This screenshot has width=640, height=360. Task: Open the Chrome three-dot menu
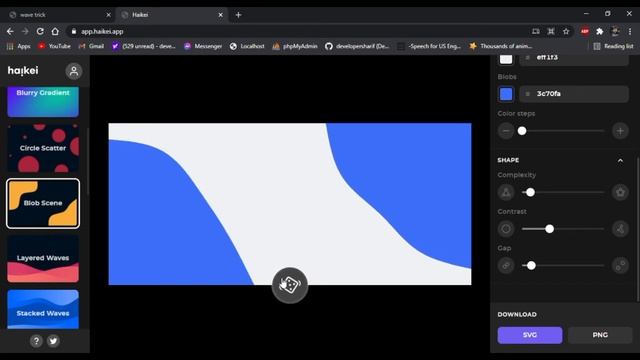coord(630,31)
